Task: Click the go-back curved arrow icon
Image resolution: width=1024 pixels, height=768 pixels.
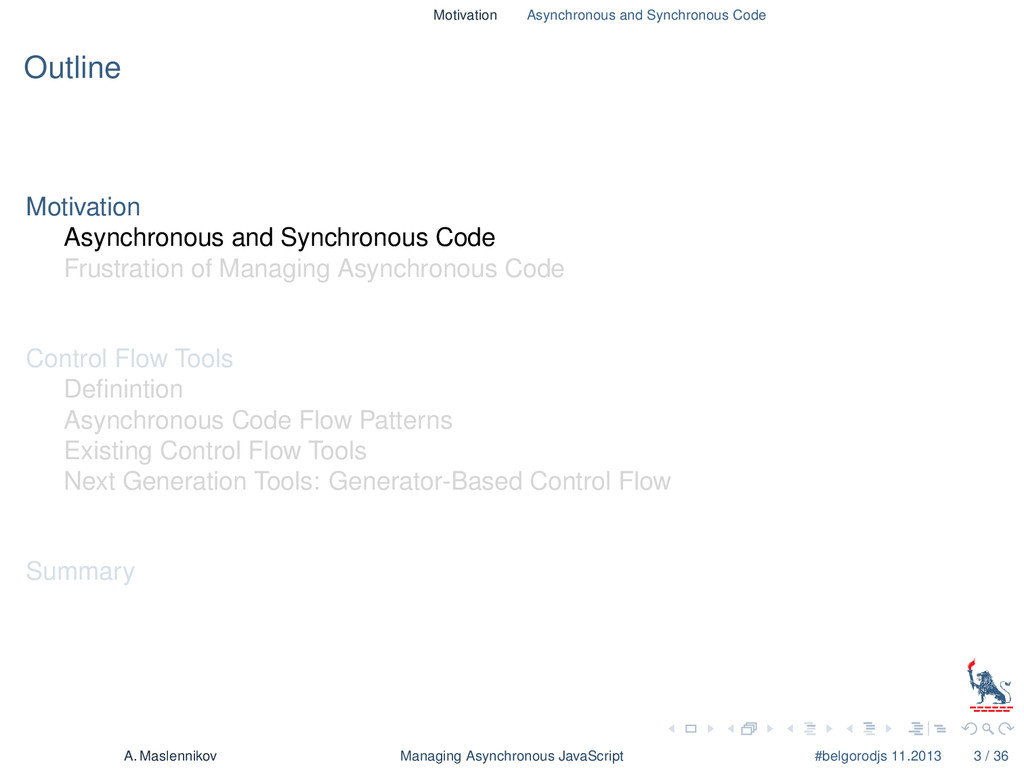Action: tap(970, 729)
